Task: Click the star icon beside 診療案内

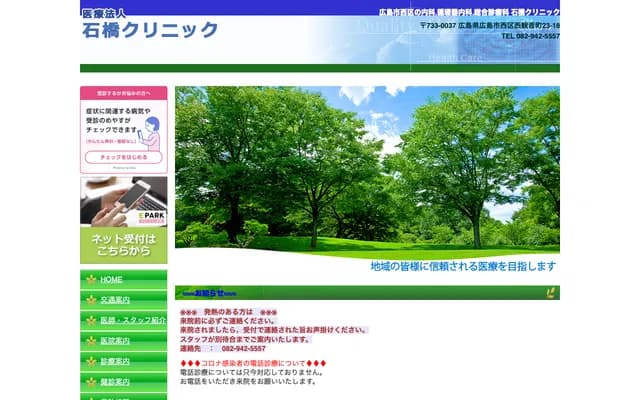Action: coord(91,361)
